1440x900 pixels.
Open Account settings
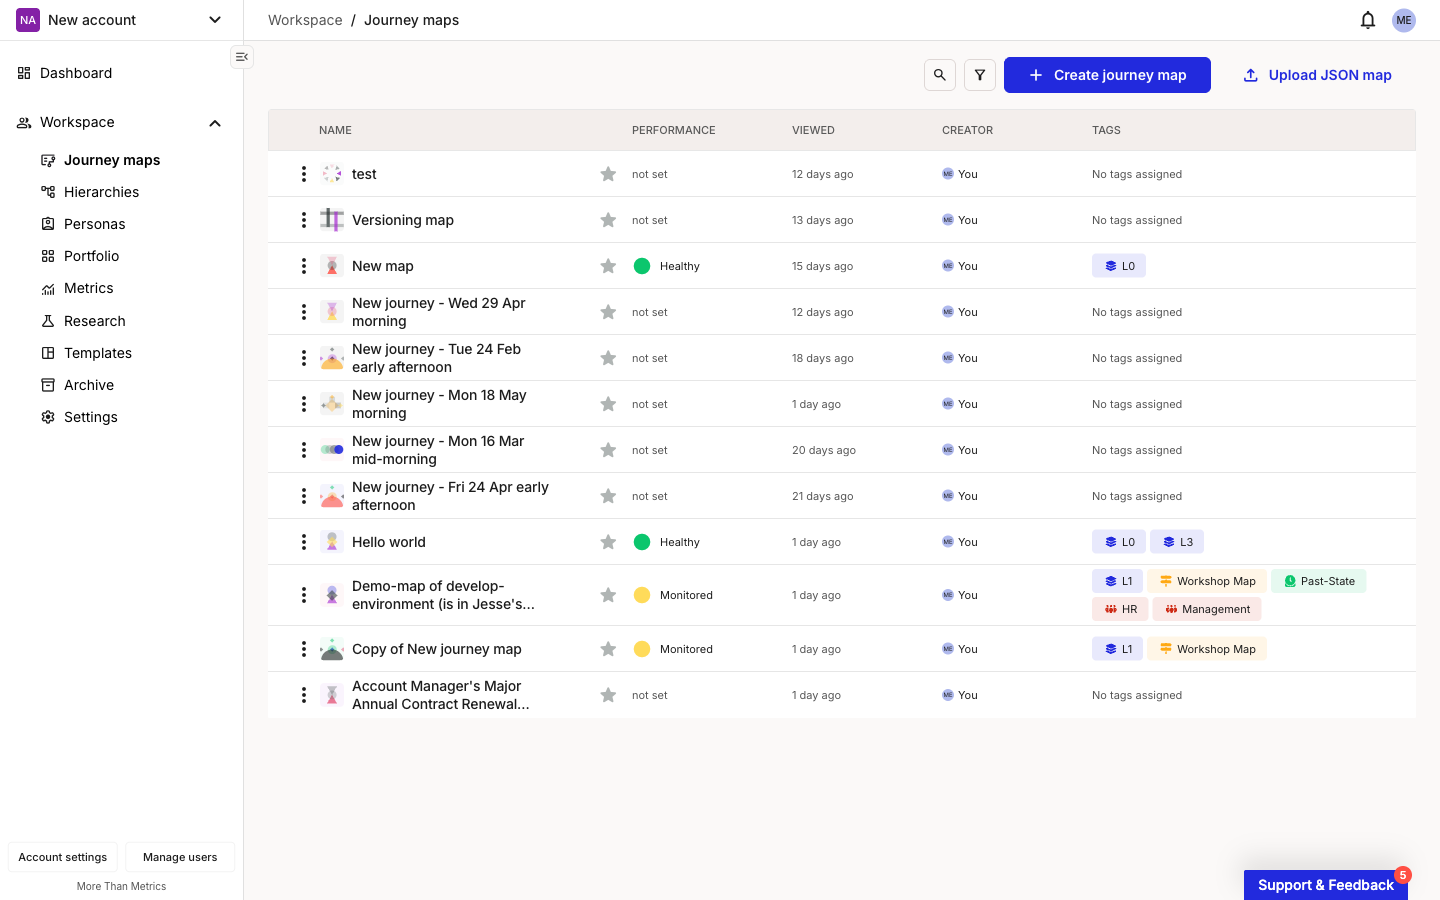pos(63,857)
